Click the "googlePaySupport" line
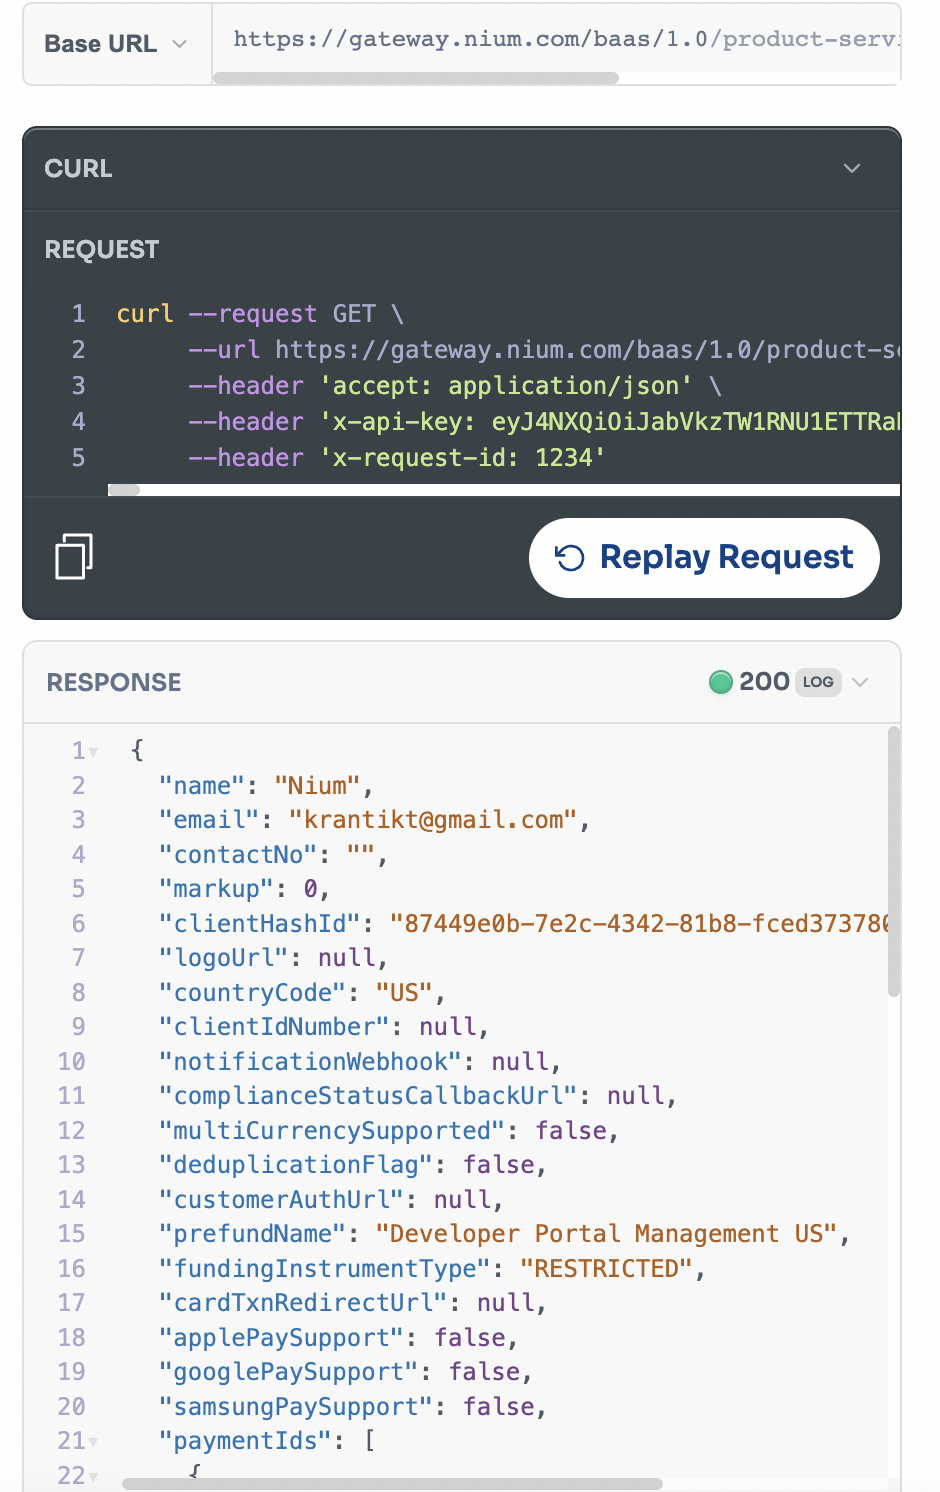 pos(345,1372)
